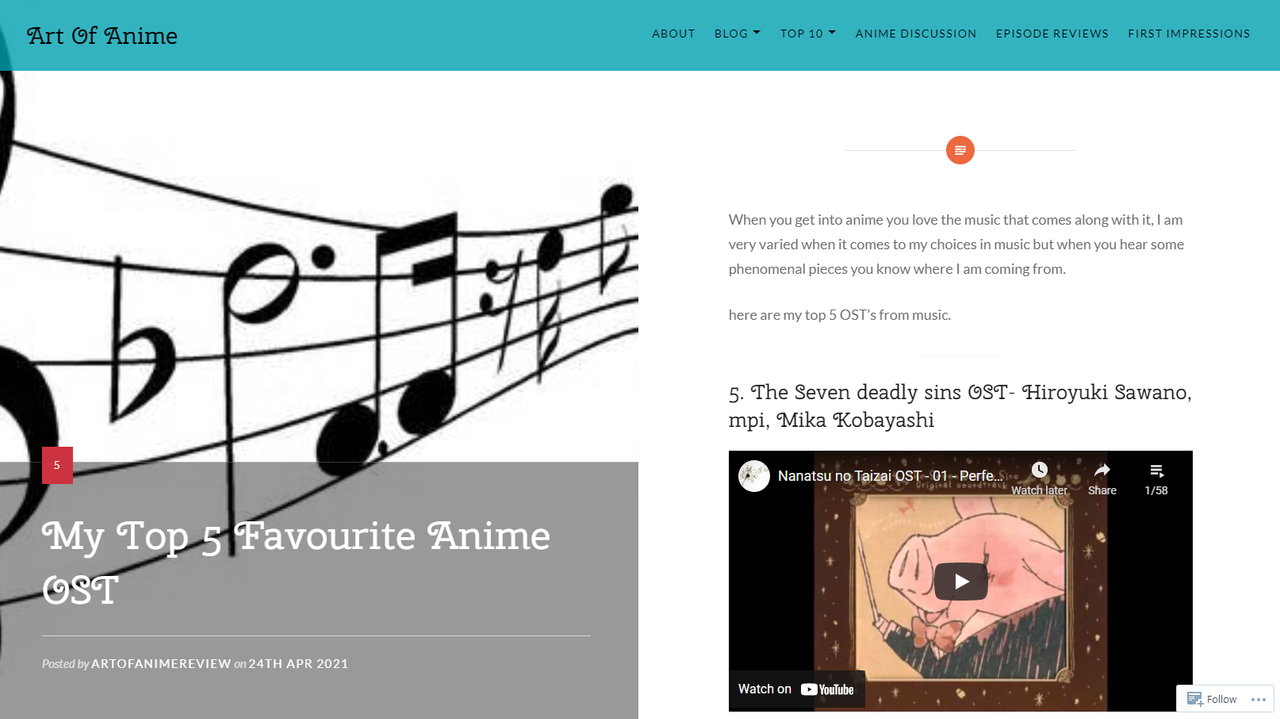Open the 1/58 playlist queue icon
This screenshot has height=719, width=1280.
click(1156, 470)
